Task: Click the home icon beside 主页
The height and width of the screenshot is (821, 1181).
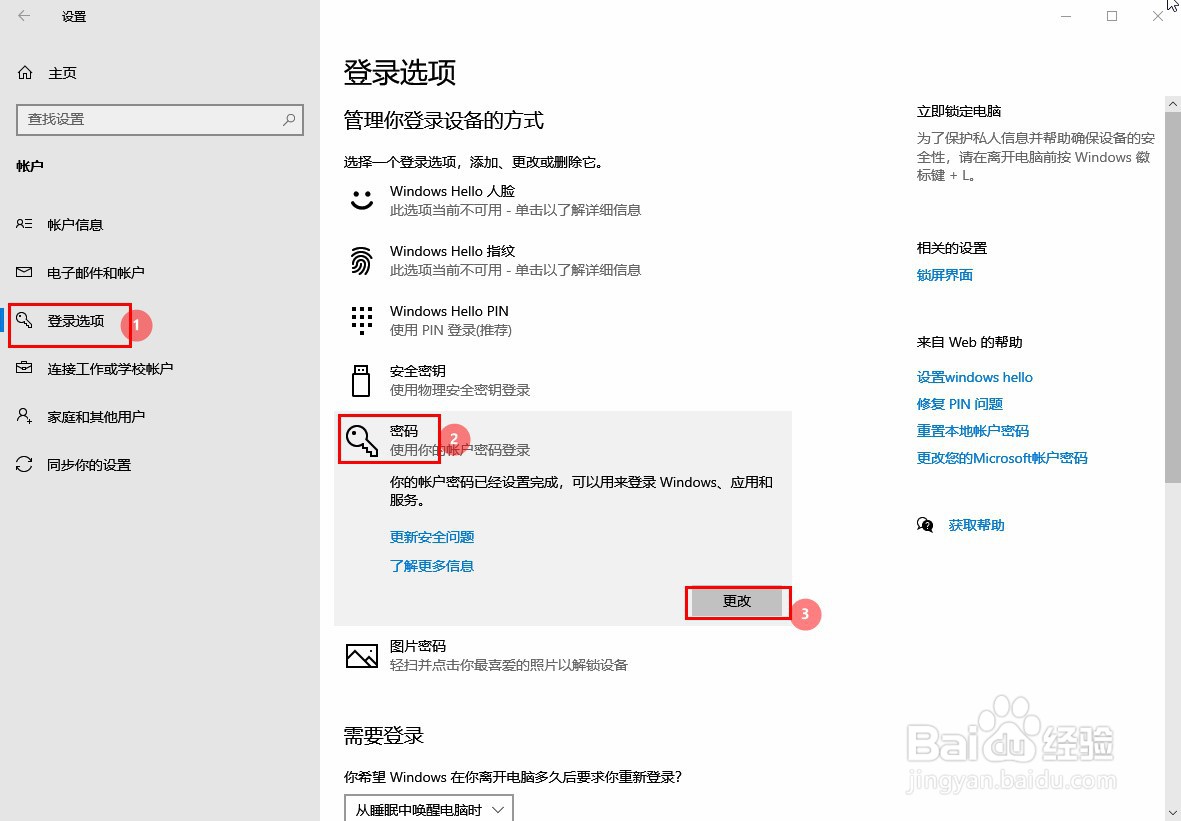Action: click(x=25, y=72)
